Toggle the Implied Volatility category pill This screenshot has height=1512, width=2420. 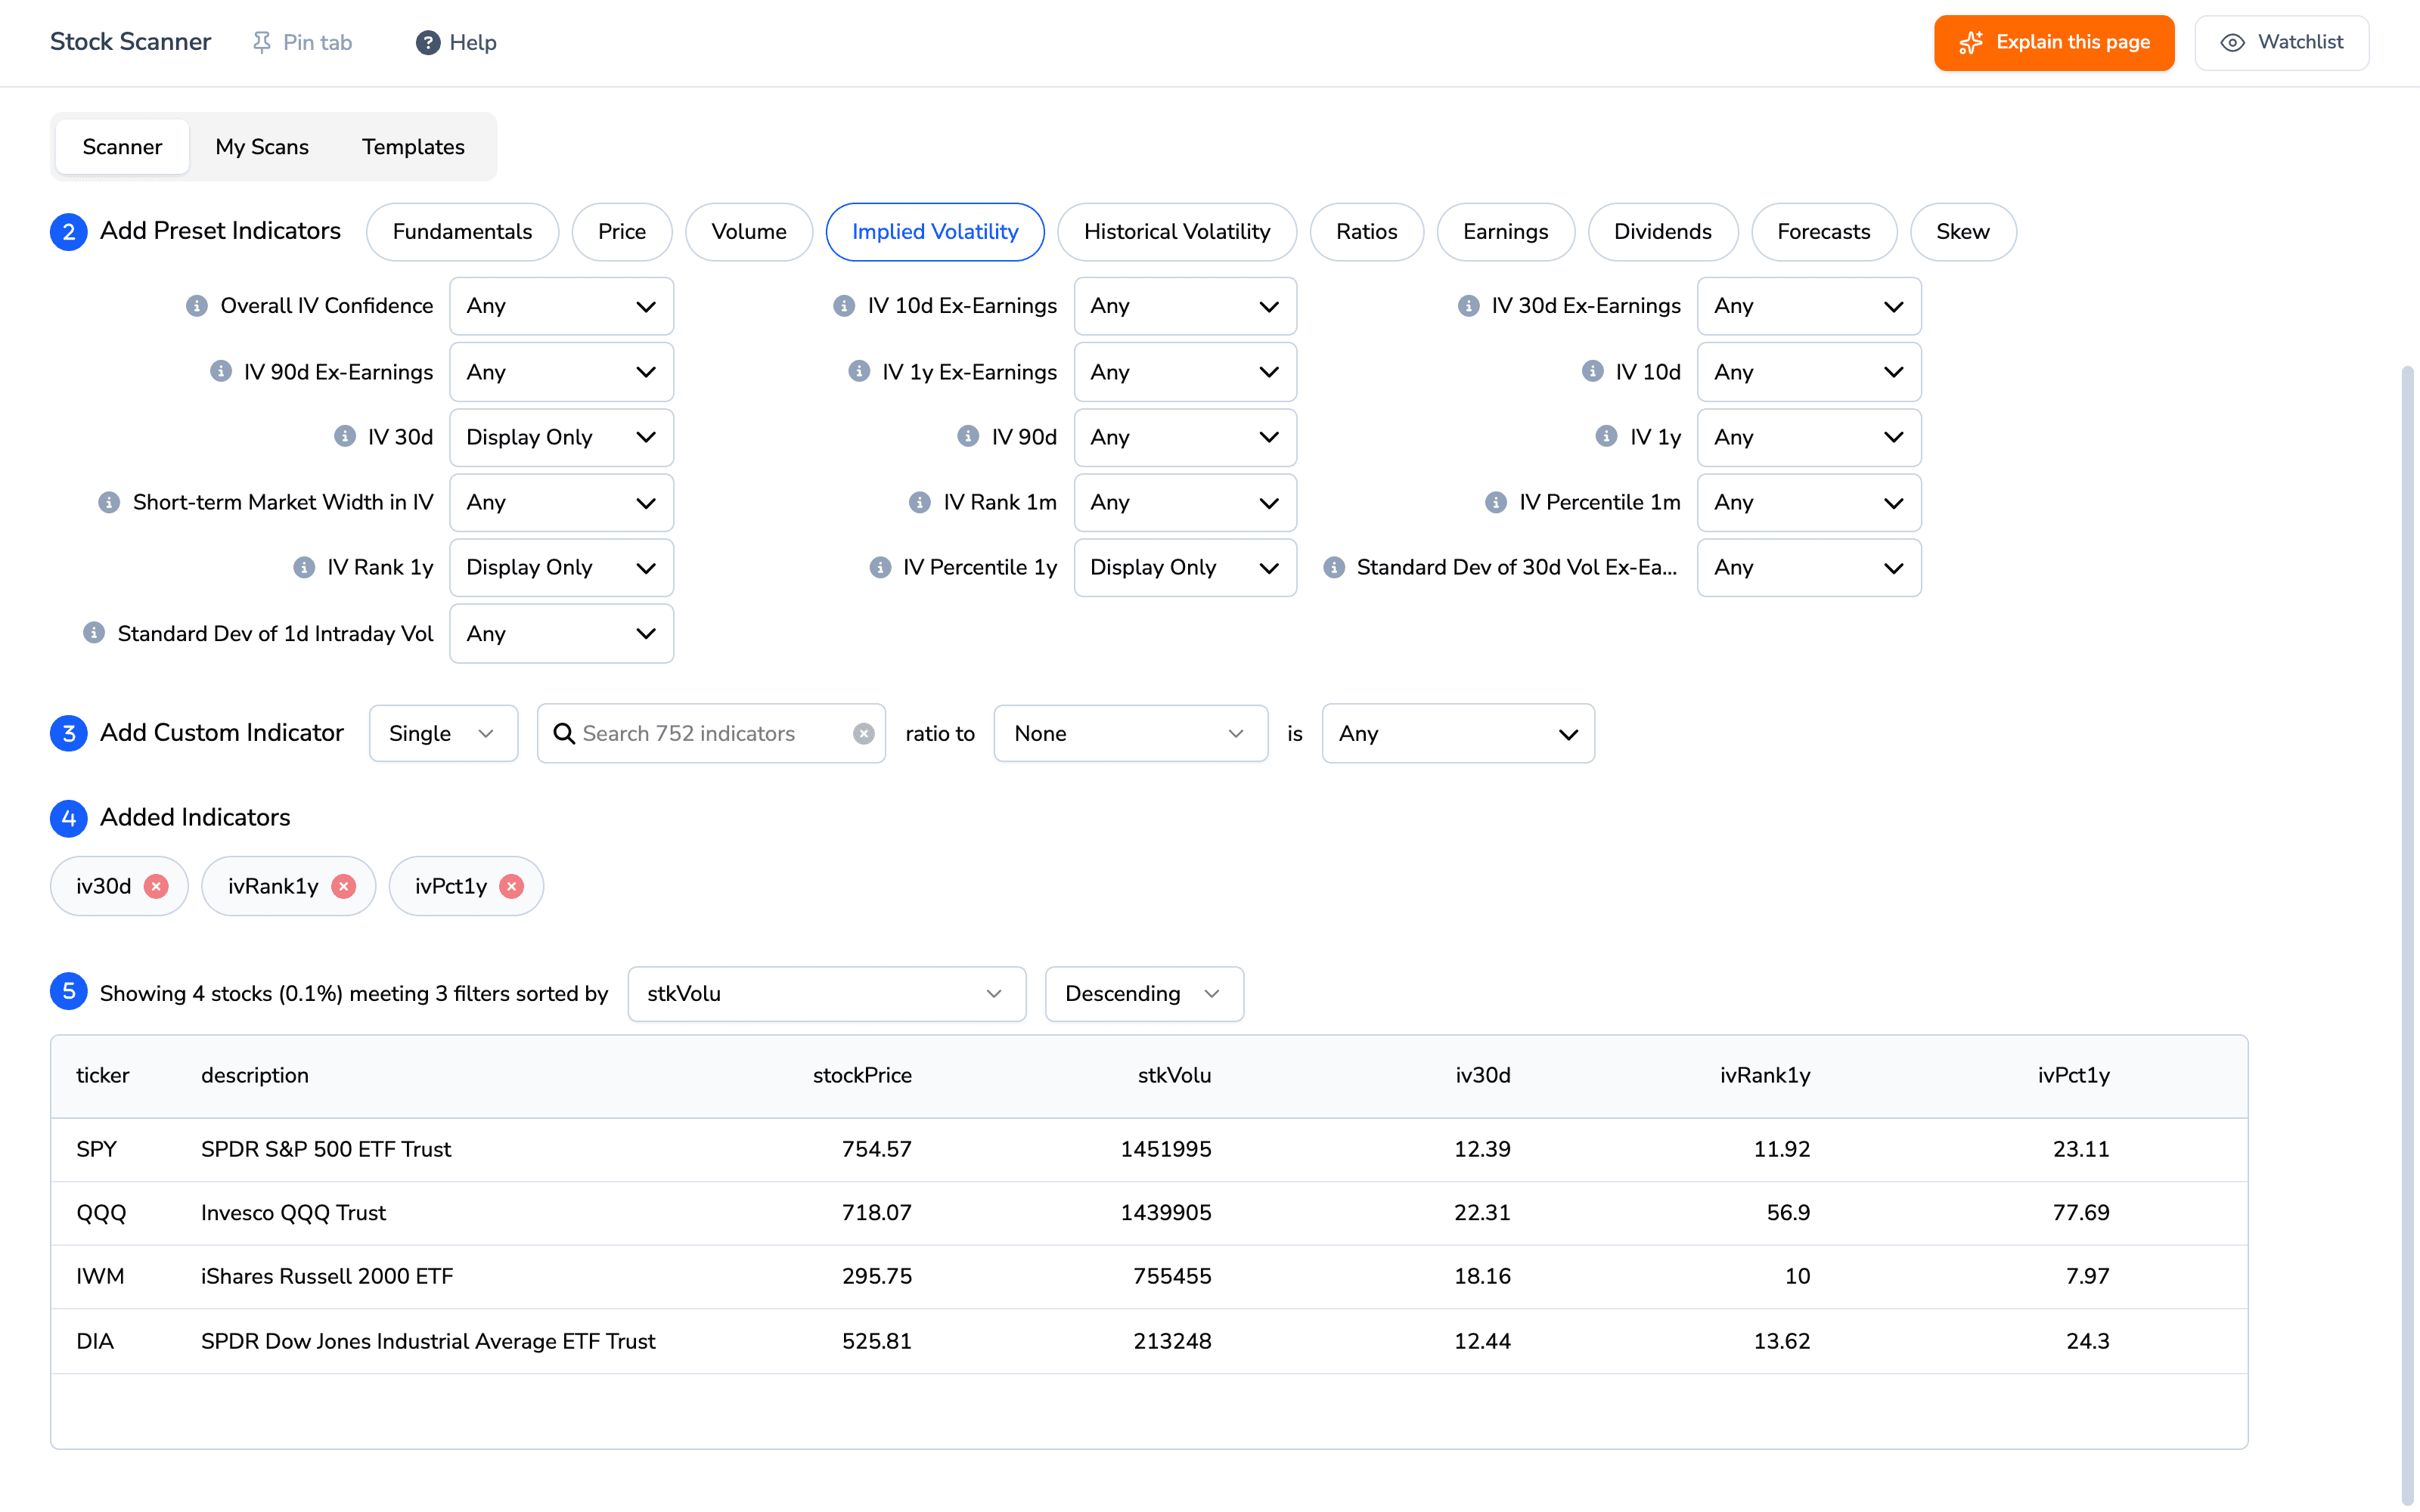[935, 232]
